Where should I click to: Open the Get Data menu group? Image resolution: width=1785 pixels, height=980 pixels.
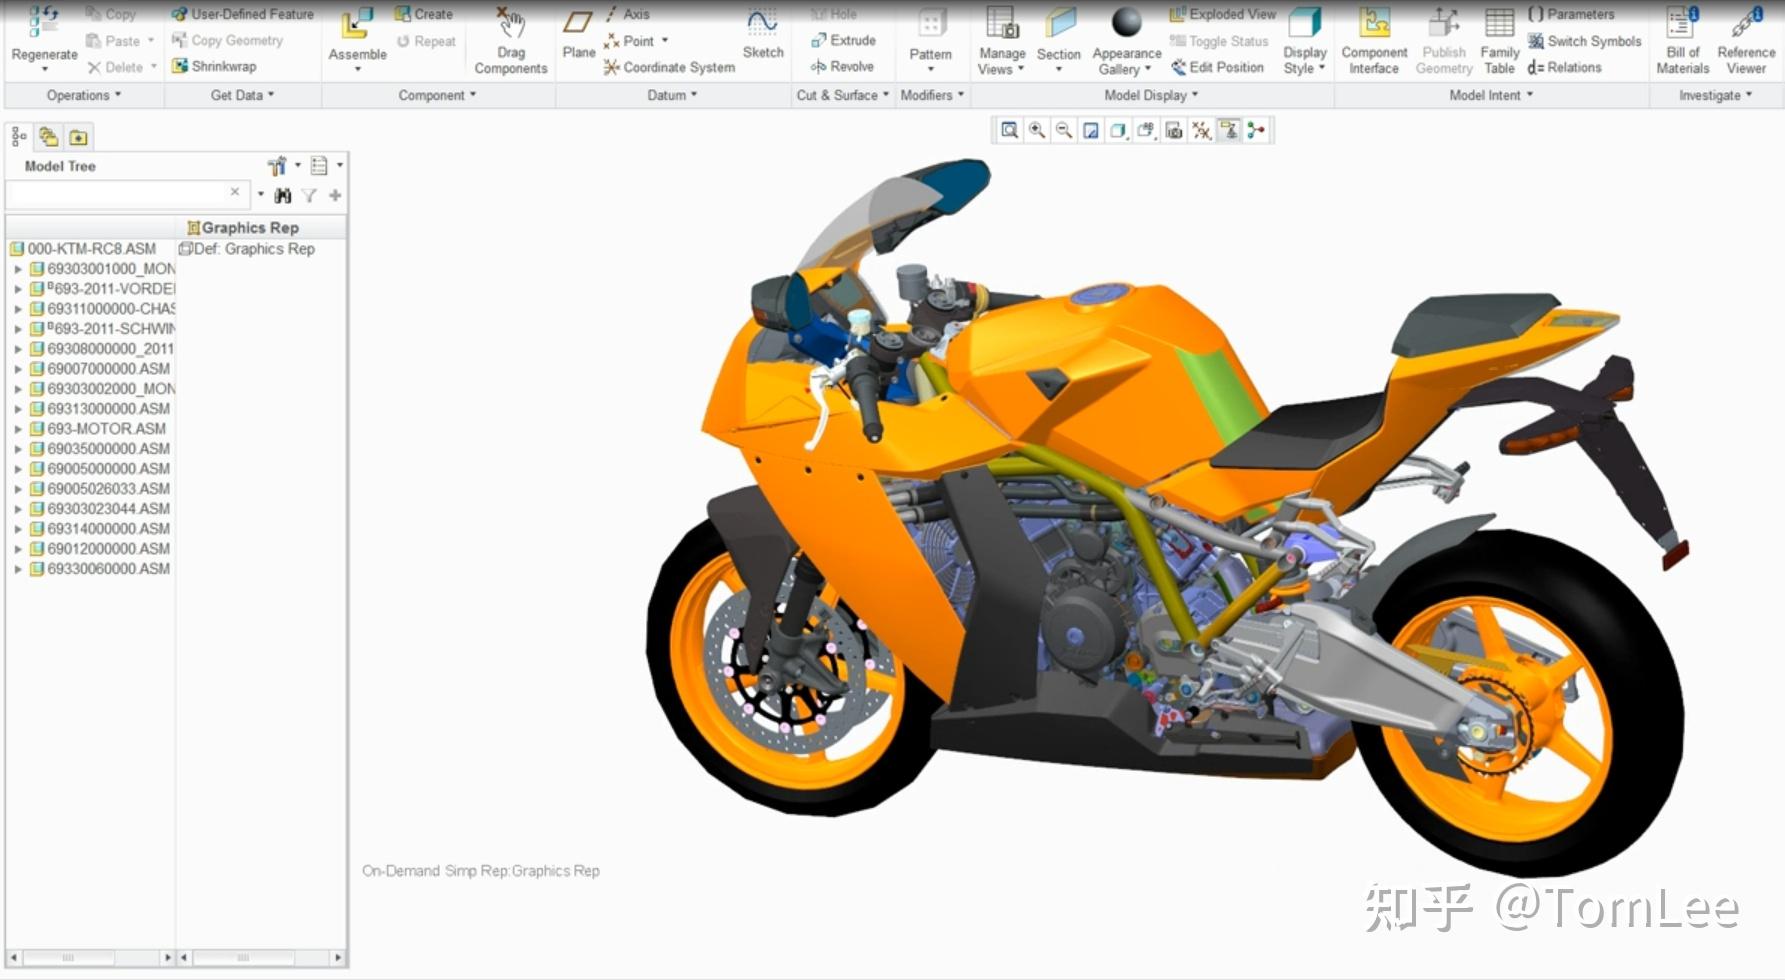pyautogui.click(x=240, y=95)
